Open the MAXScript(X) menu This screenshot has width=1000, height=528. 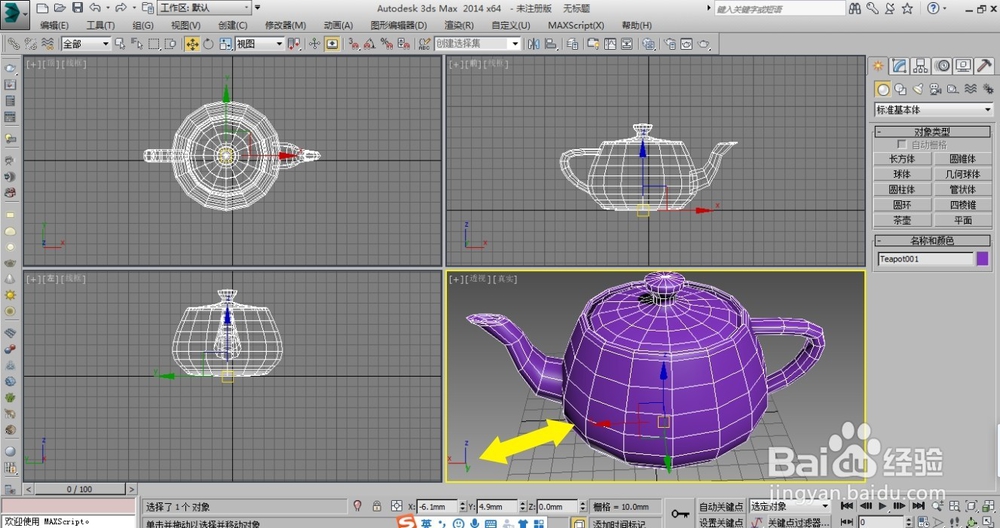point(576,26)
